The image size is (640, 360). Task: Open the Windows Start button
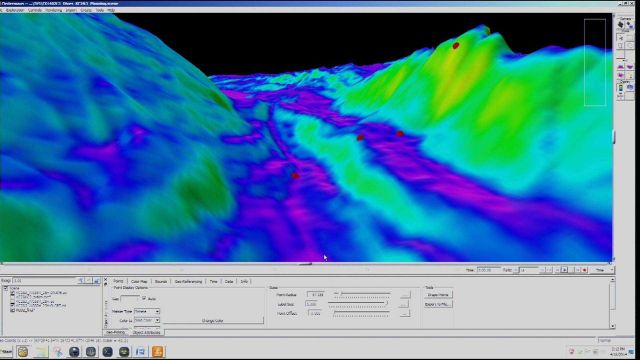click(x=7, y=351)
